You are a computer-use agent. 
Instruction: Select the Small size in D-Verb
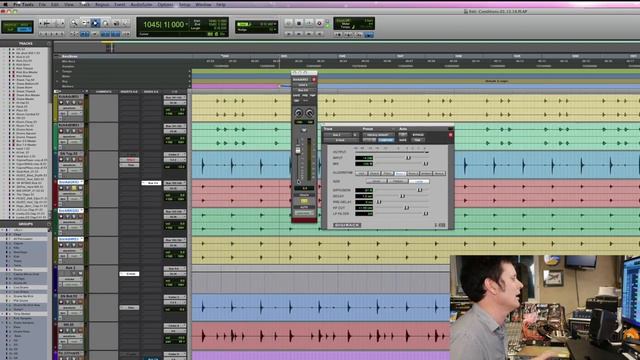376,181
